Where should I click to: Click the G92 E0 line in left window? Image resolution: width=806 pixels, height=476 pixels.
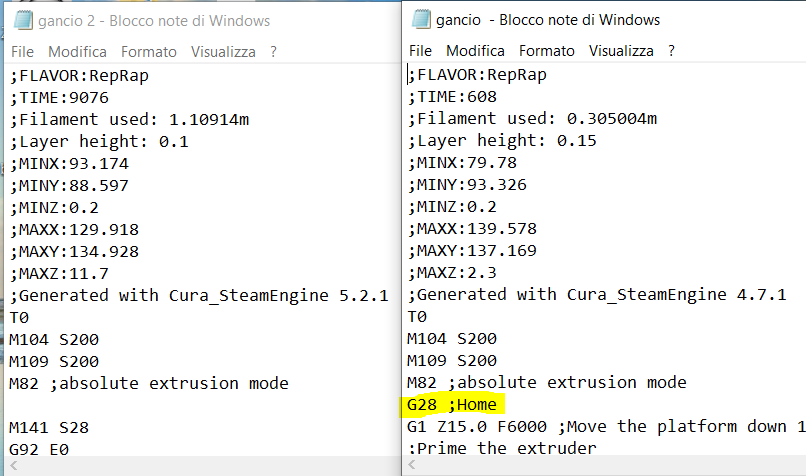point(39,450)
